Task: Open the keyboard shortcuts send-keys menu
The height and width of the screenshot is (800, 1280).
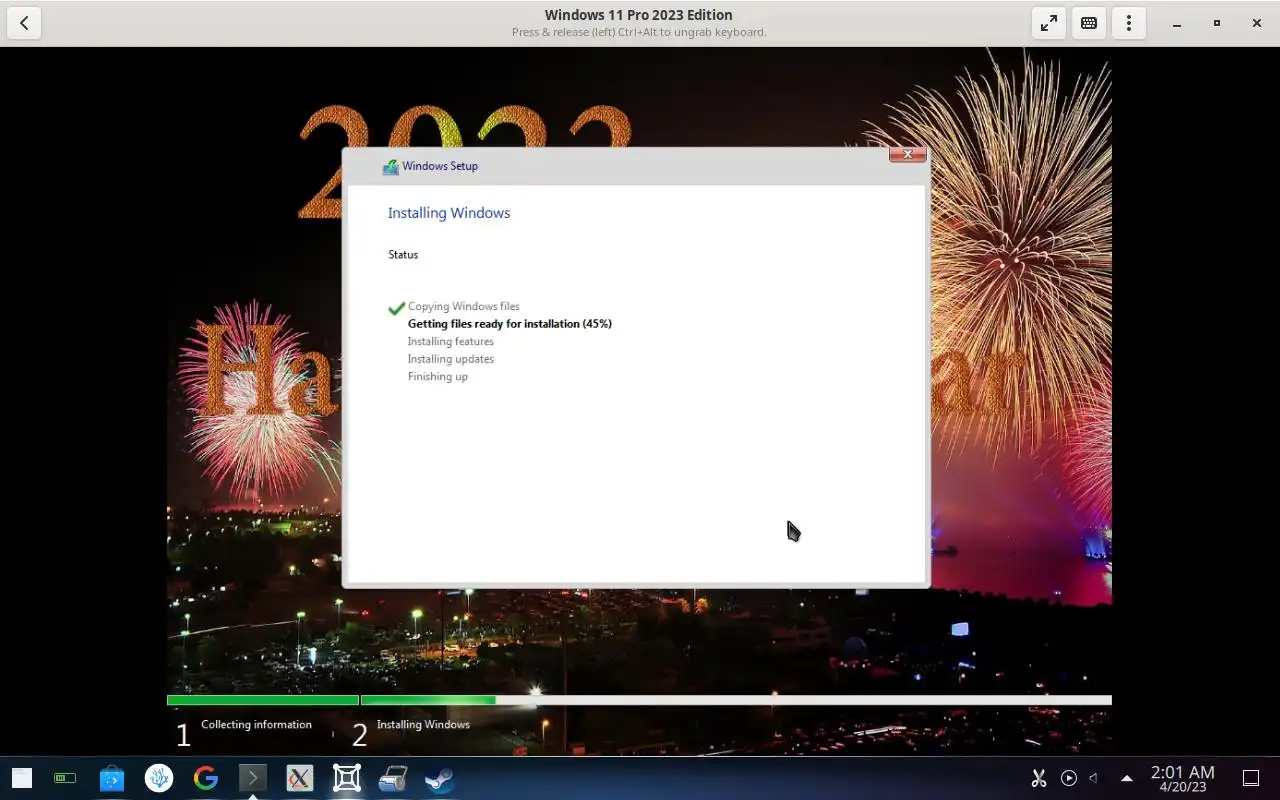Action: tap(1089, 23)
